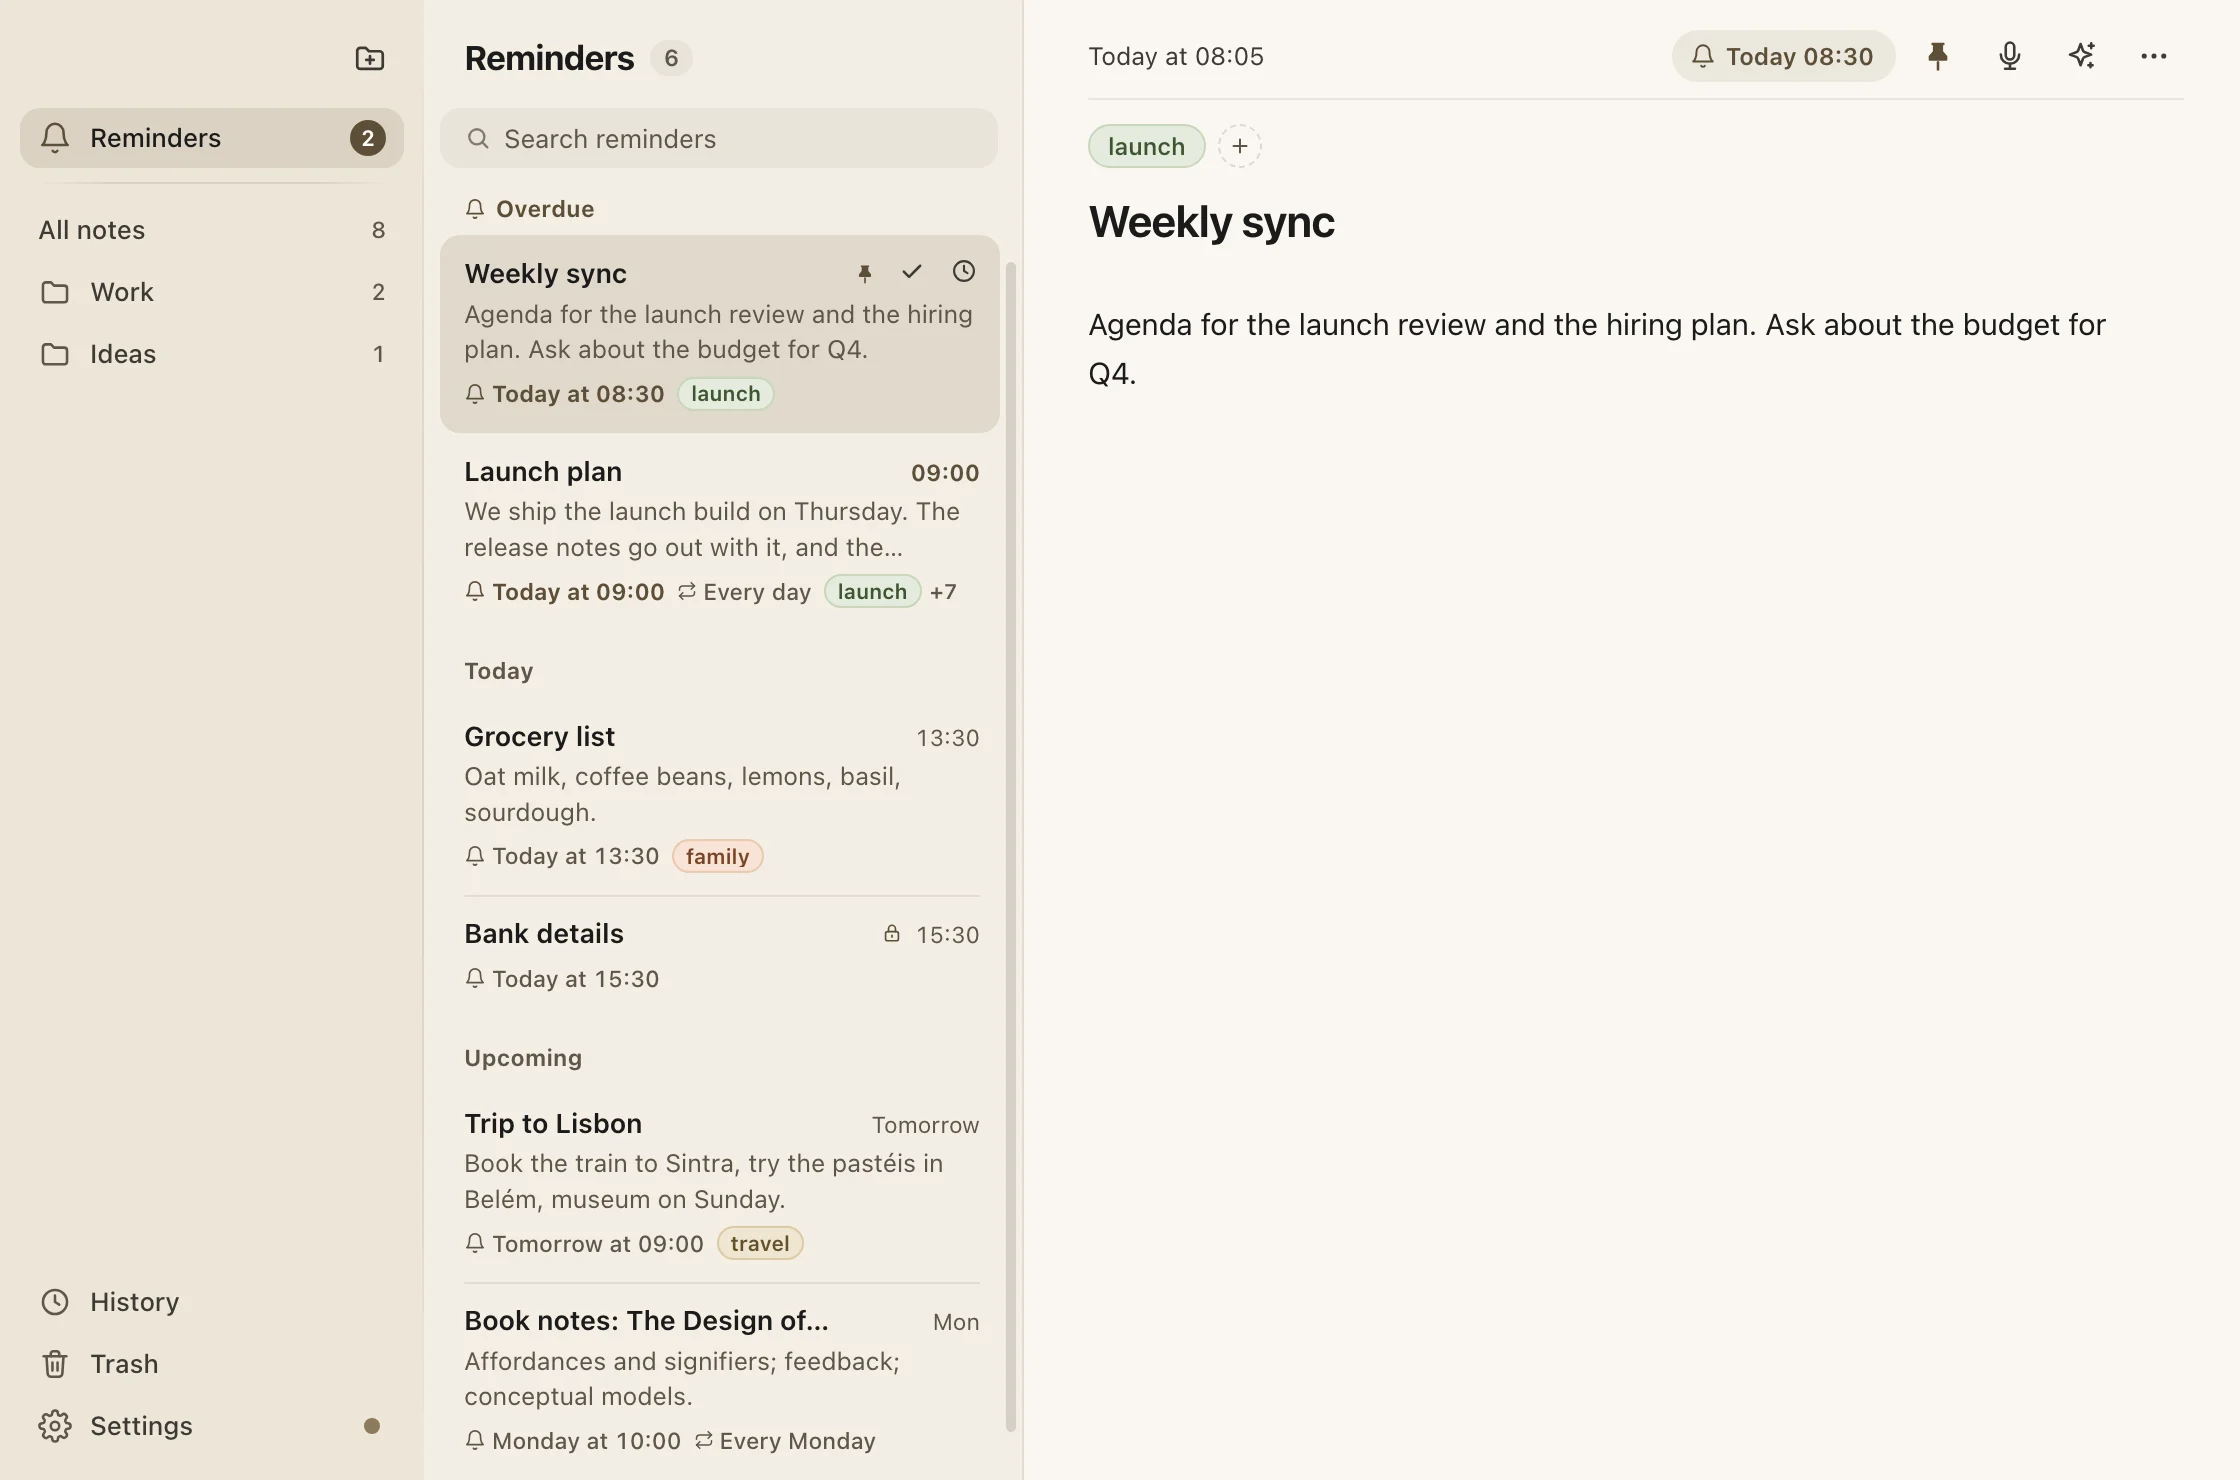
Task: Open the more options ellipsis menu
Action: click(x=2153, y=56)
